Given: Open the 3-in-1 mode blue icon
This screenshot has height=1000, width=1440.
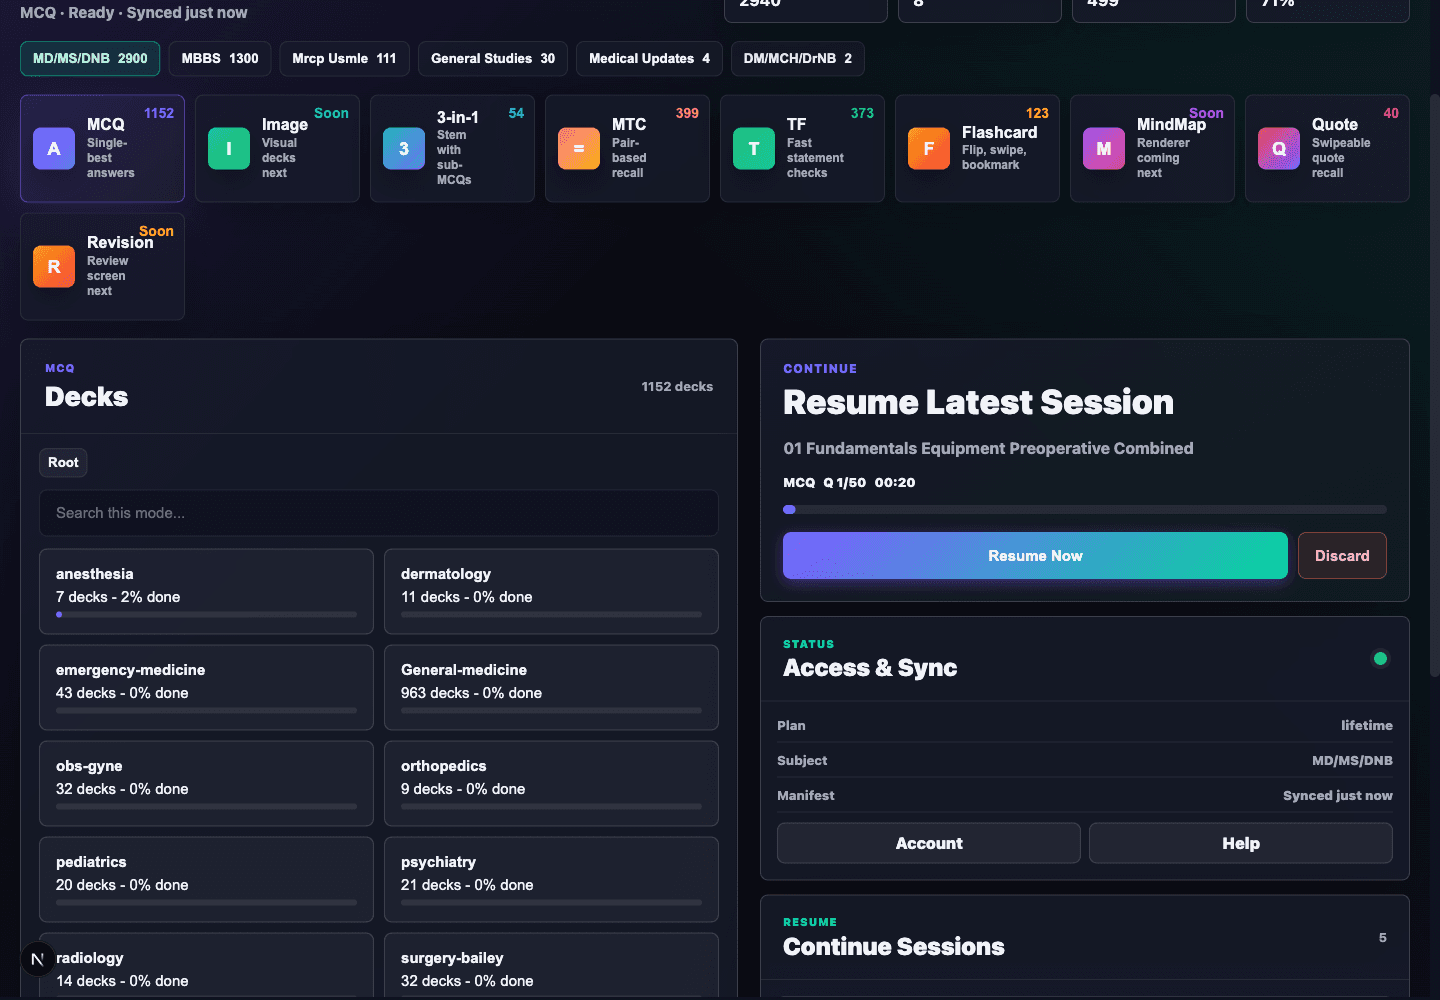Looking at the screenshot, I should click(404, 149).
